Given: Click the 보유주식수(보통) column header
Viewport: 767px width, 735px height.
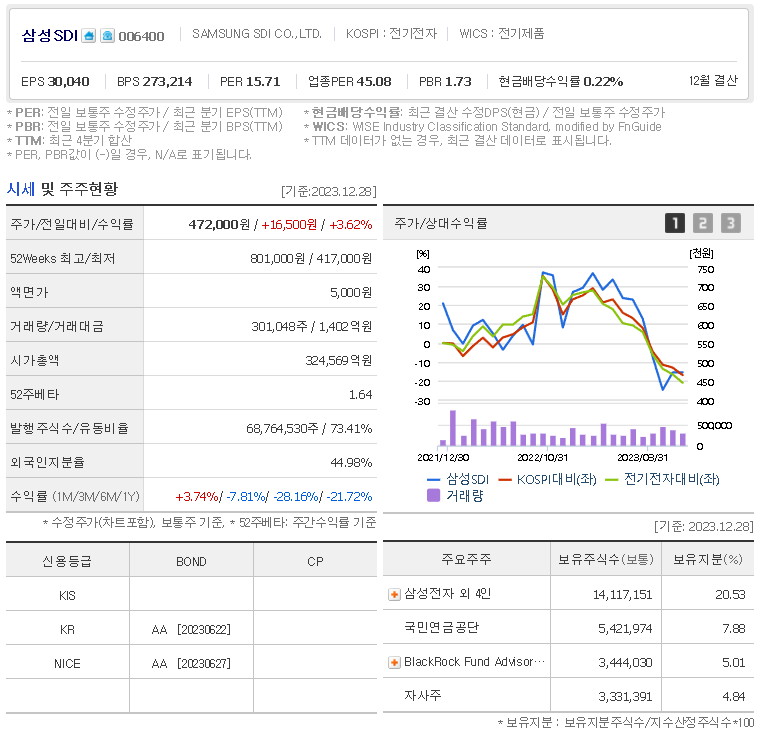Looking at the screenshot, I should point(606,559).
